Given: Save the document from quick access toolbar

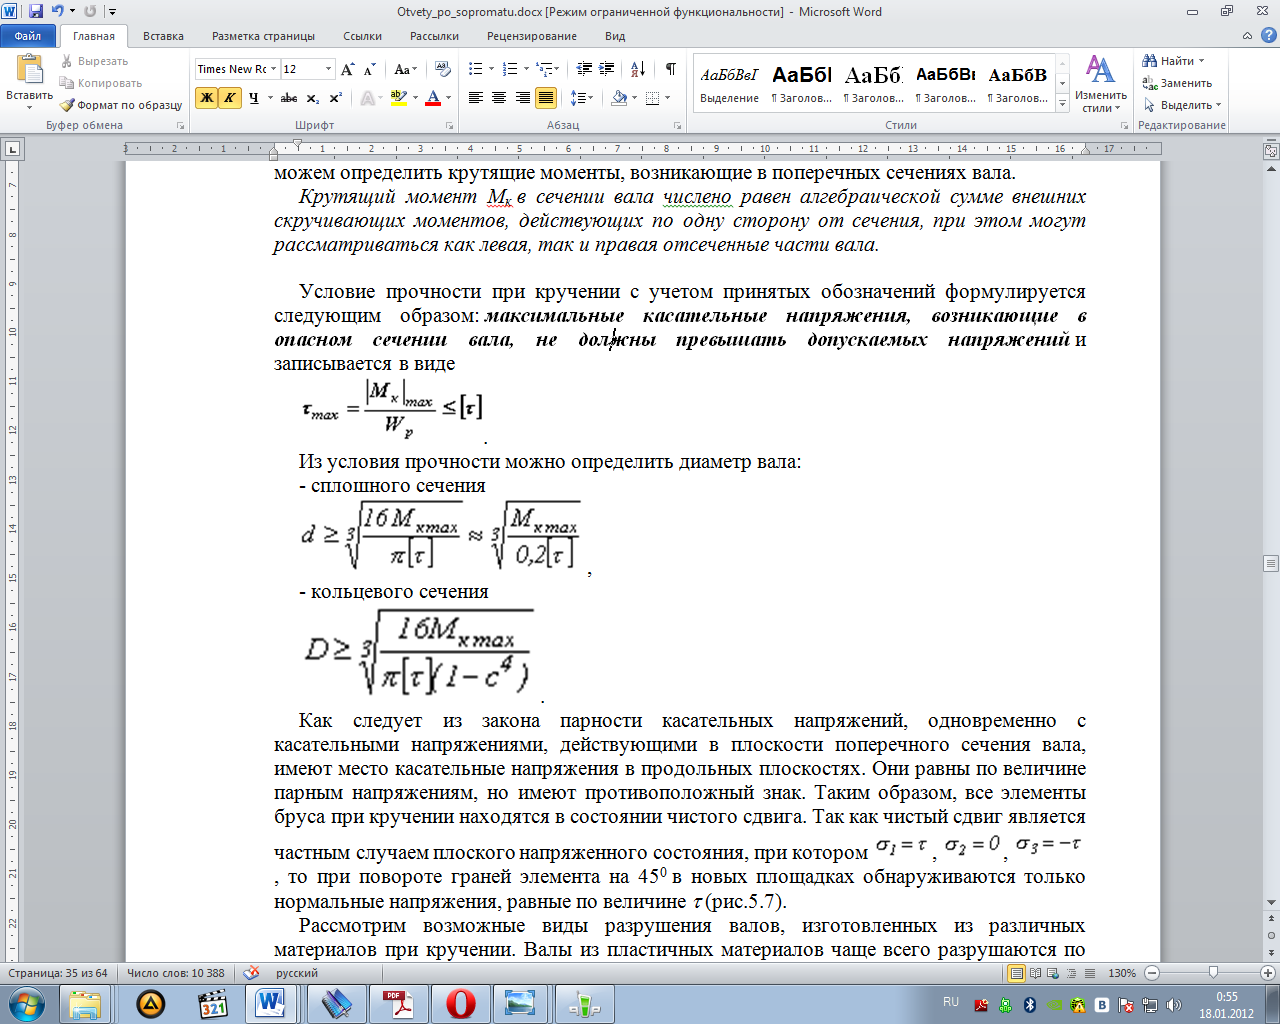Looking at the screenshot, I should [36, 11].
